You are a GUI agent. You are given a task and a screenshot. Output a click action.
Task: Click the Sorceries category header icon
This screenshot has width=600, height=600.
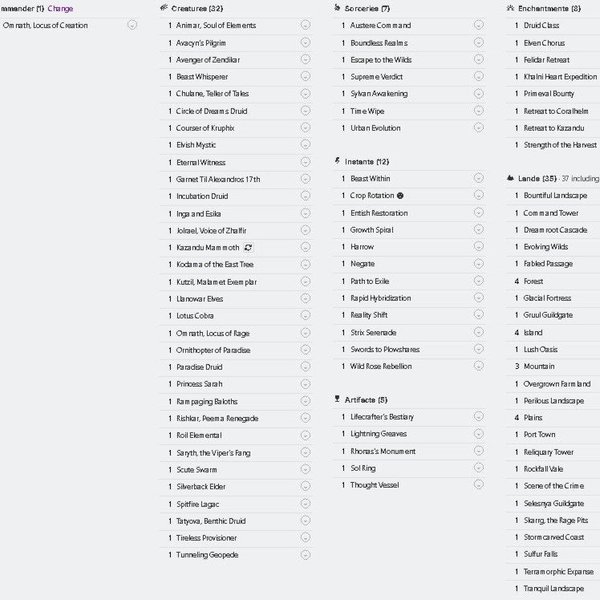337,8
